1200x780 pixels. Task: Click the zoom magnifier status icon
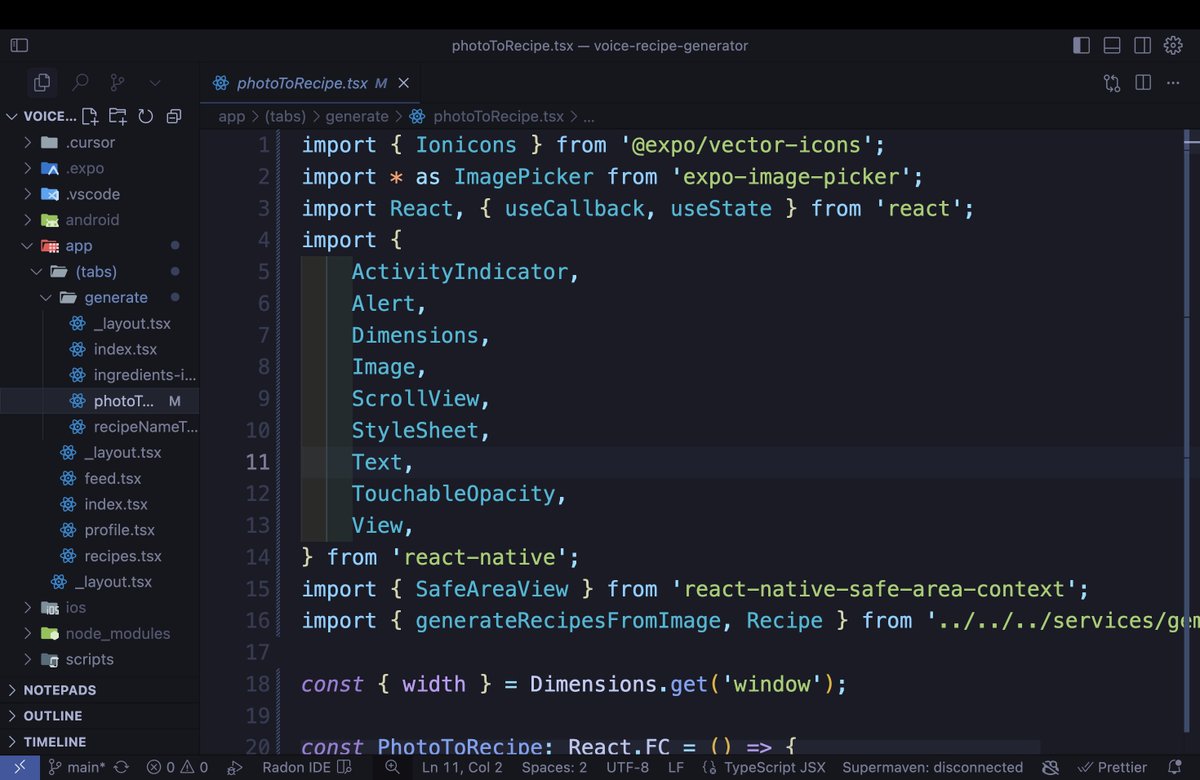point(392,767)
